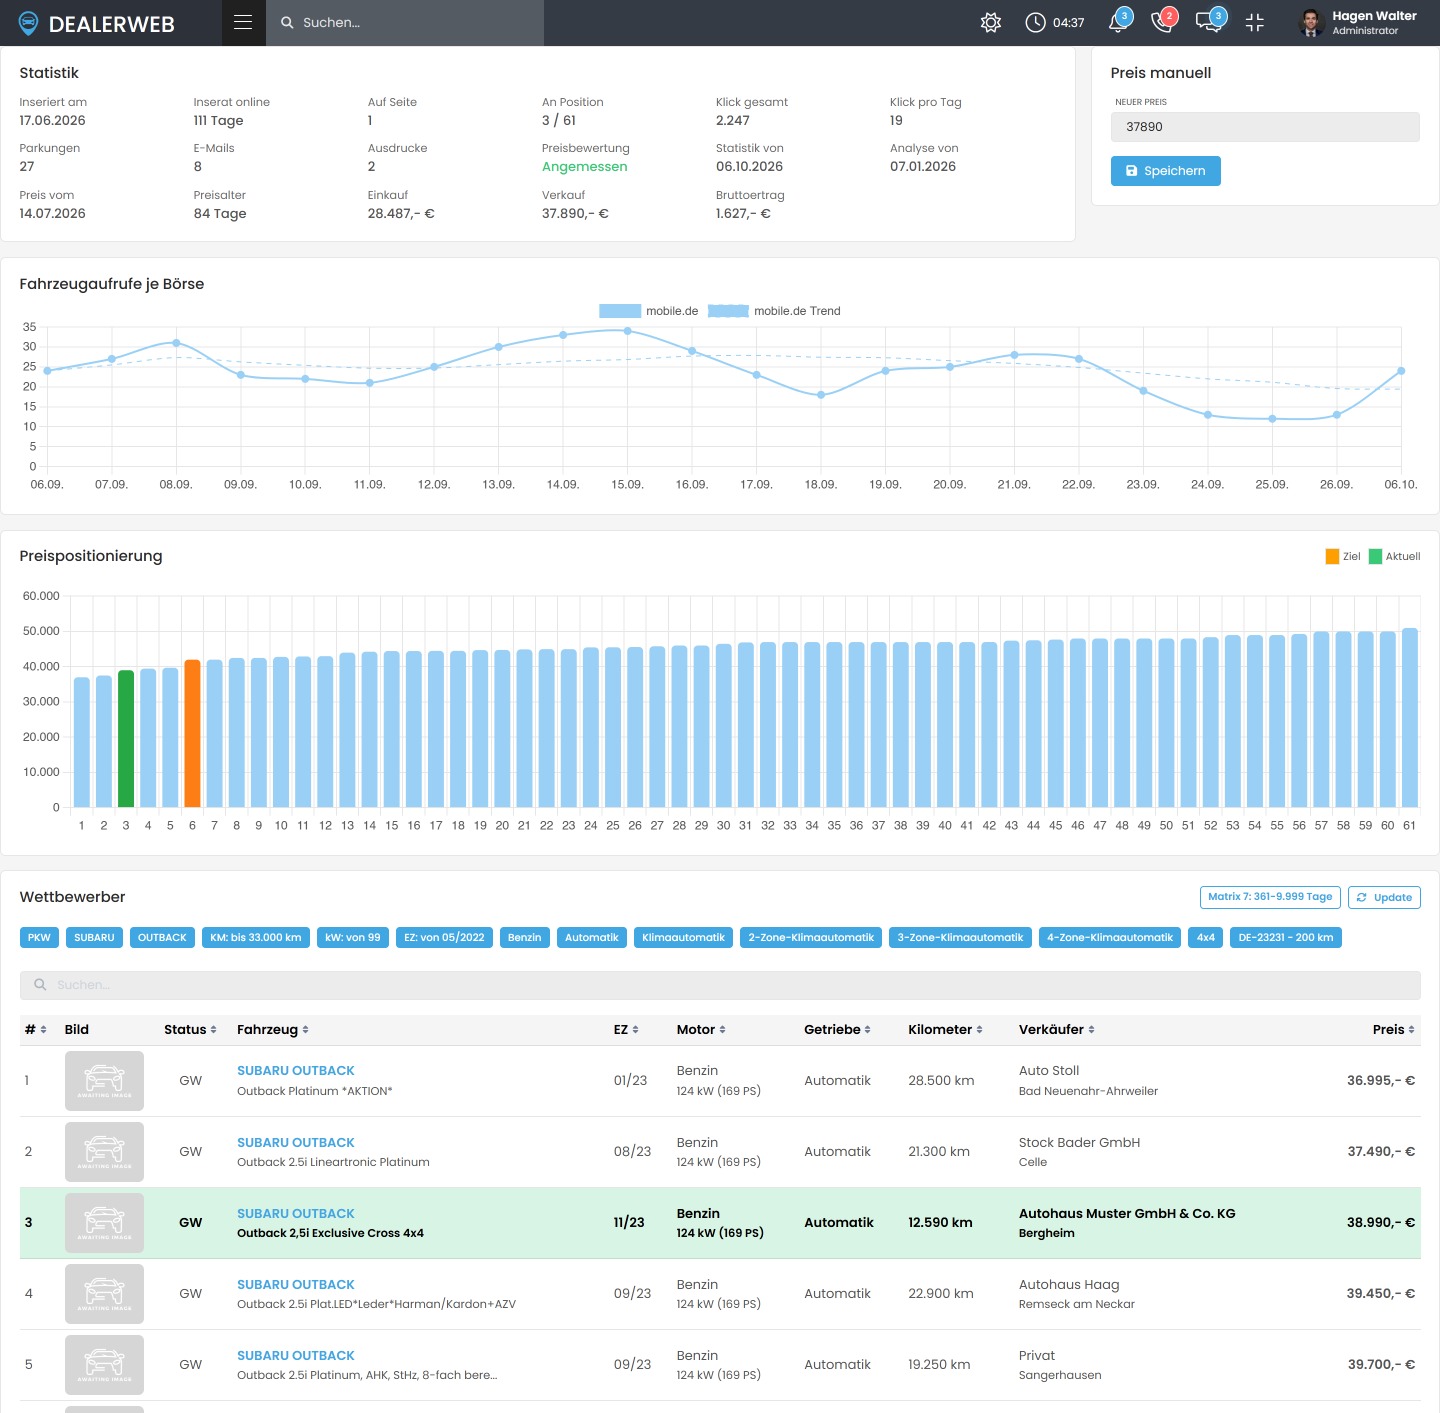
Task: Open the phone calls icon
Action: (x=1162, y=22)
